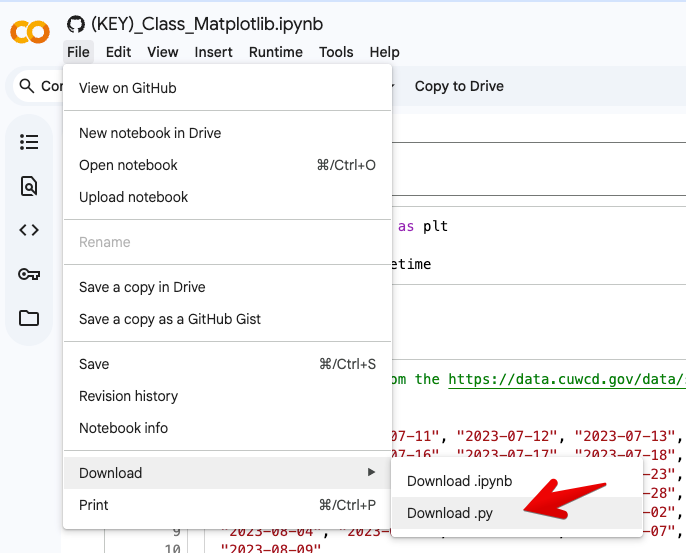Open the Table of contents sidebar icon
Screen dimensions: 686x553
29,142
